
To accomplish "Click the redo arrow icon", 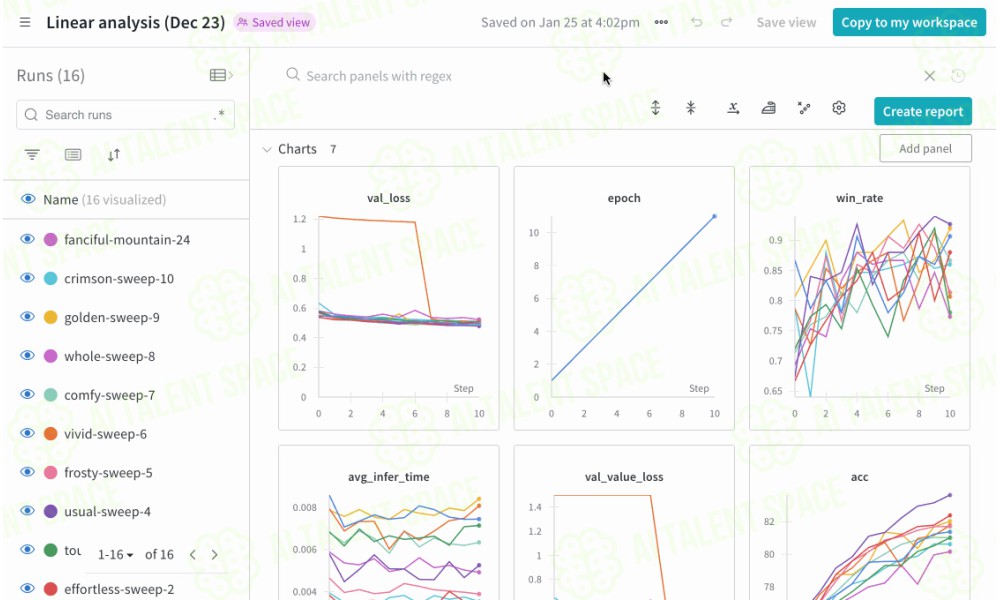I will (726, 22).
